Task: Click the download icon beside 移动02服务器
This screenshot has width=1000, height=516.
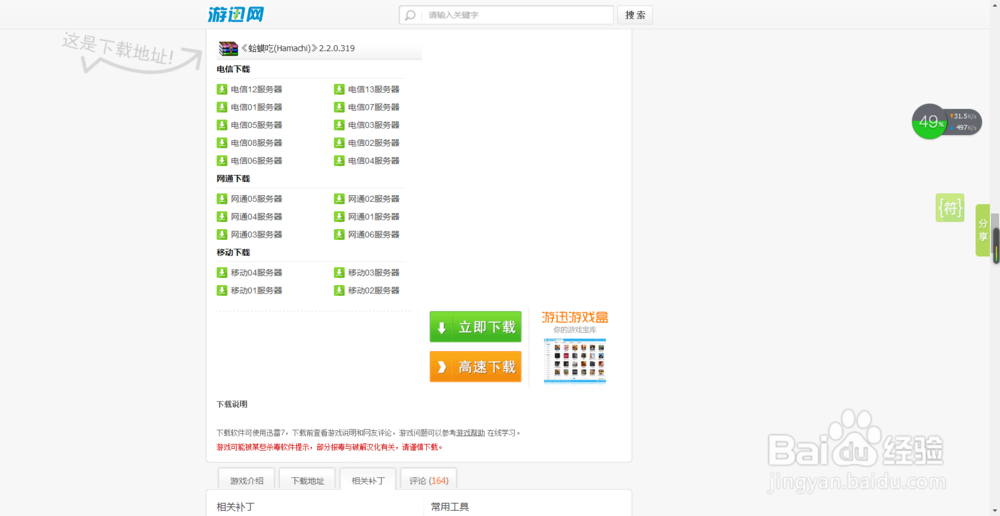Action: pyautogui.click(x=339, y=291)
